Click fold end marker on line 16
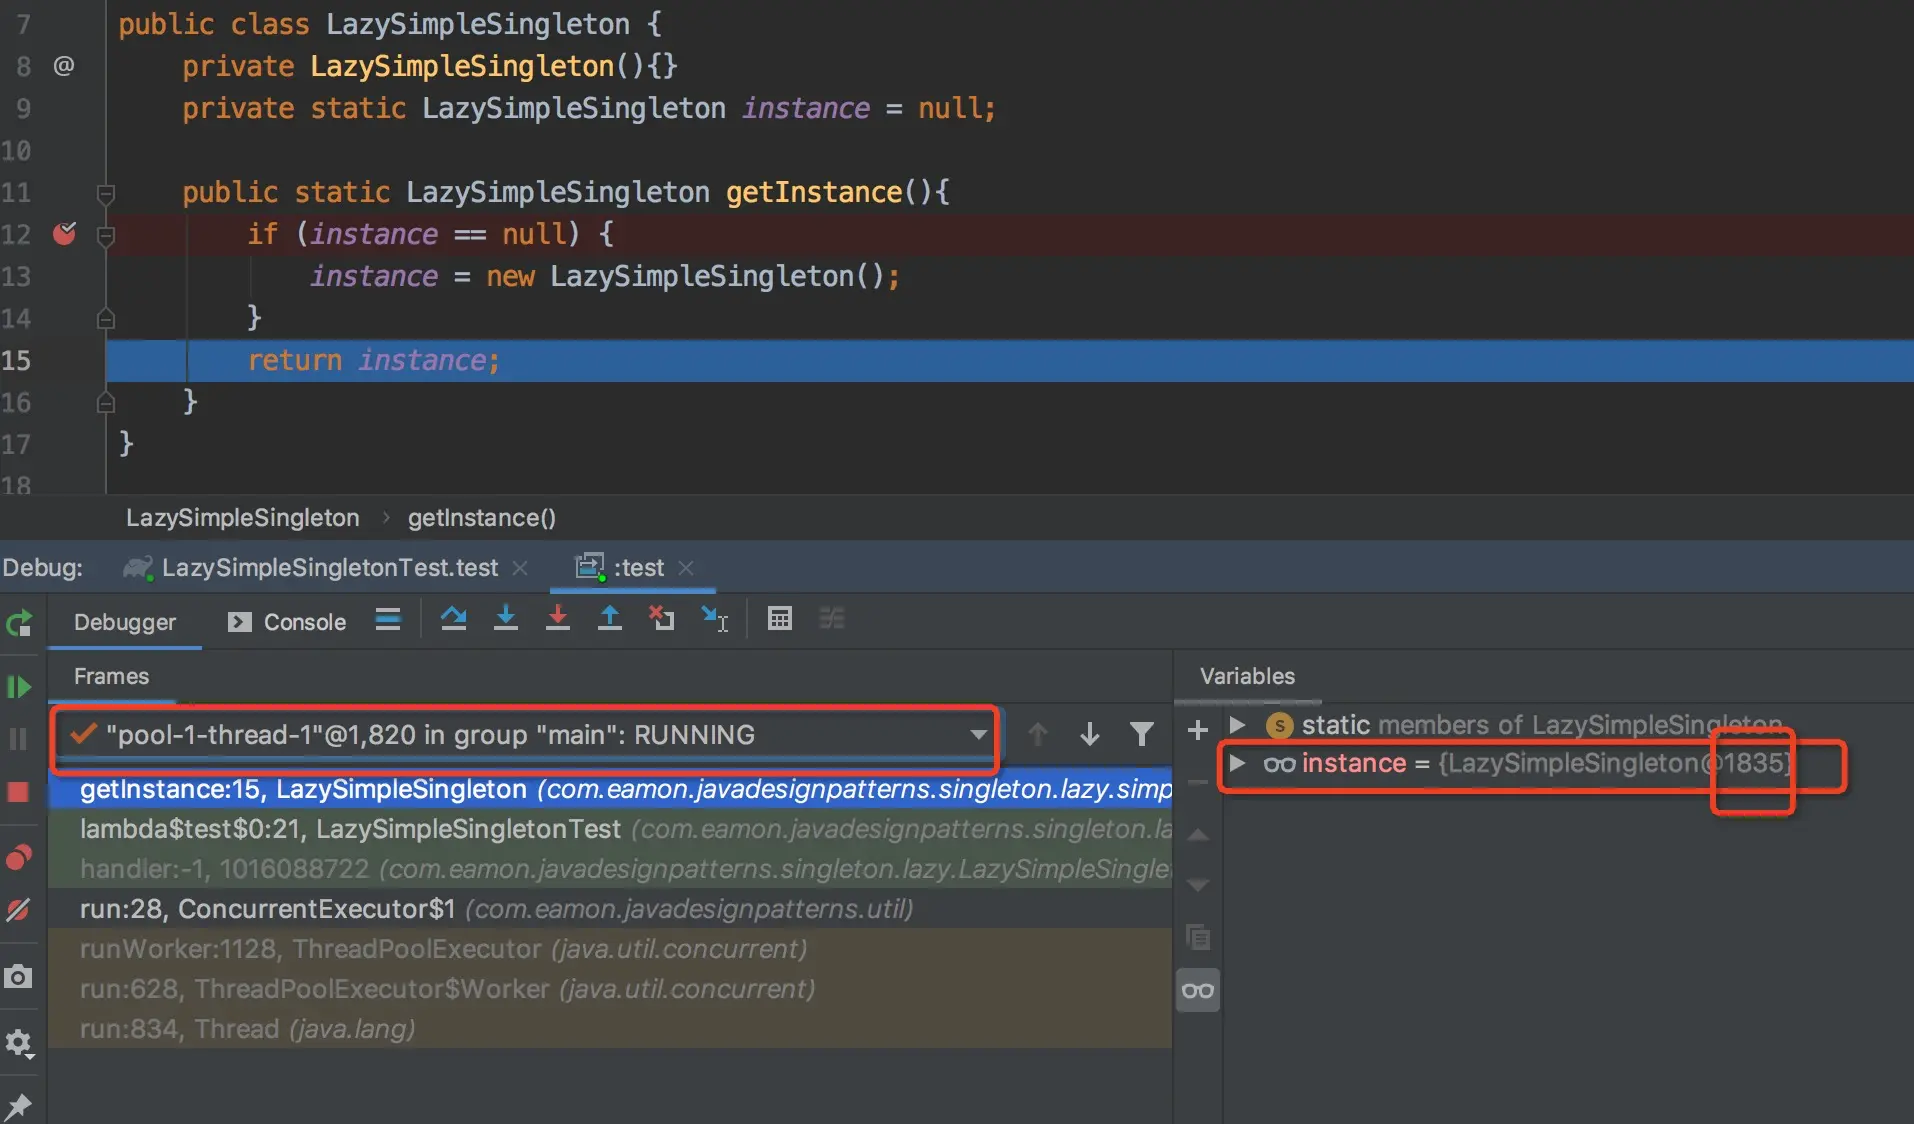Image resolution: width=1914 pixels, height=1124 pixels. coord(105,403)
